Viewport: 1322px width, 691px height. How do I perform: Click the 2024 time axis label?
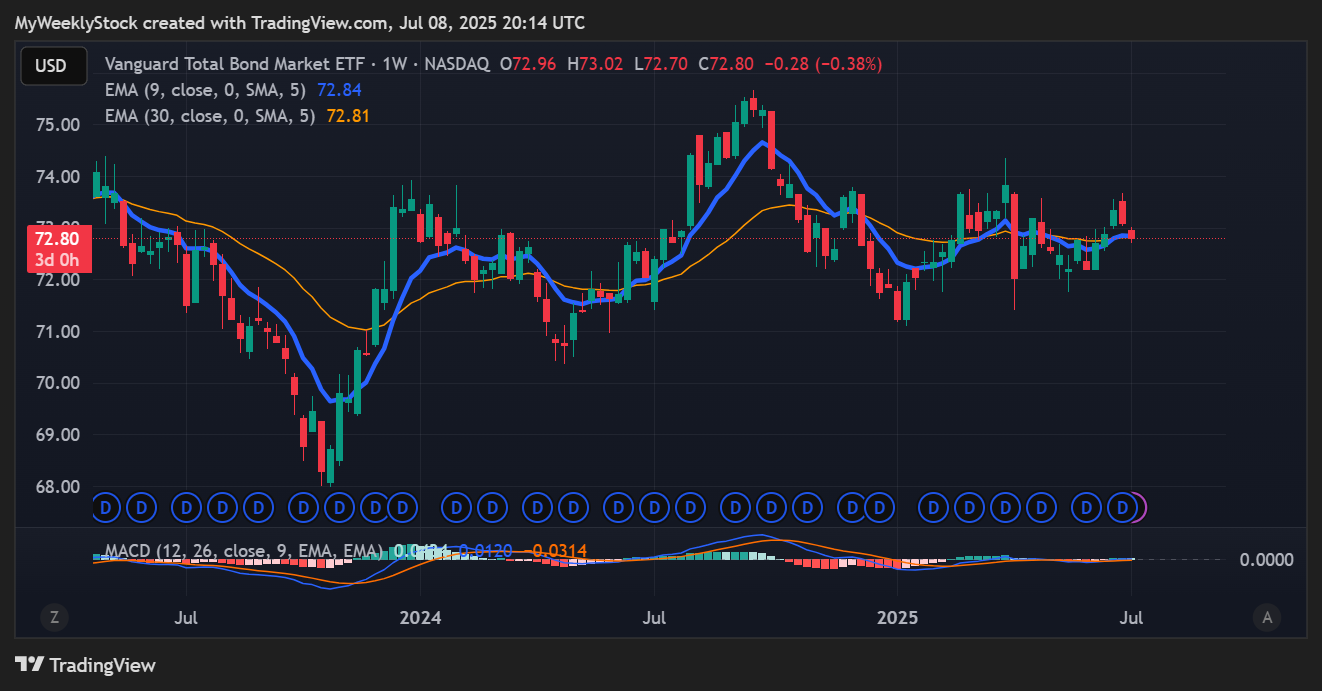tap(420, 617)
